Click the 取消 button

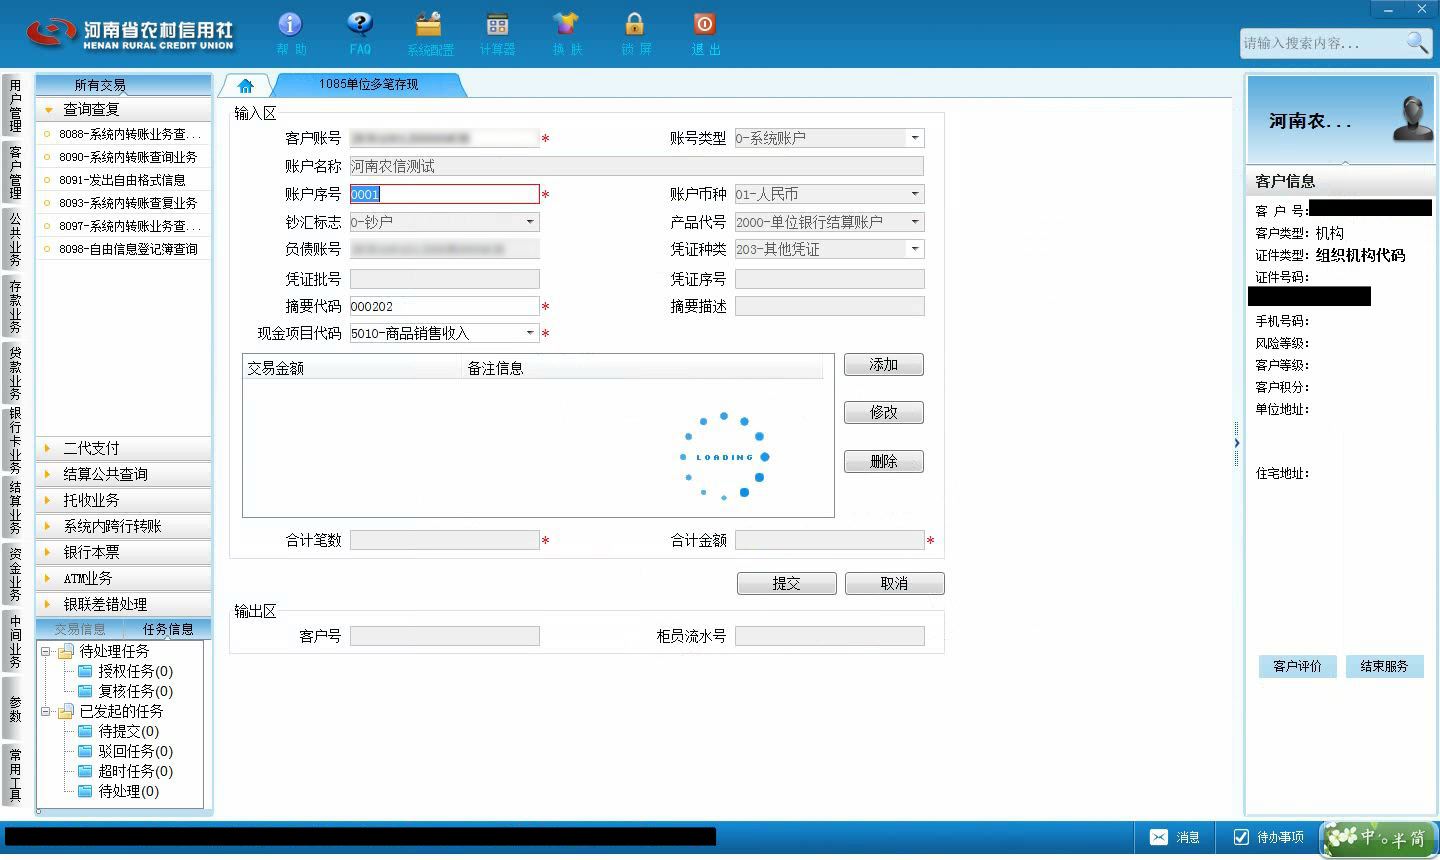895,583
